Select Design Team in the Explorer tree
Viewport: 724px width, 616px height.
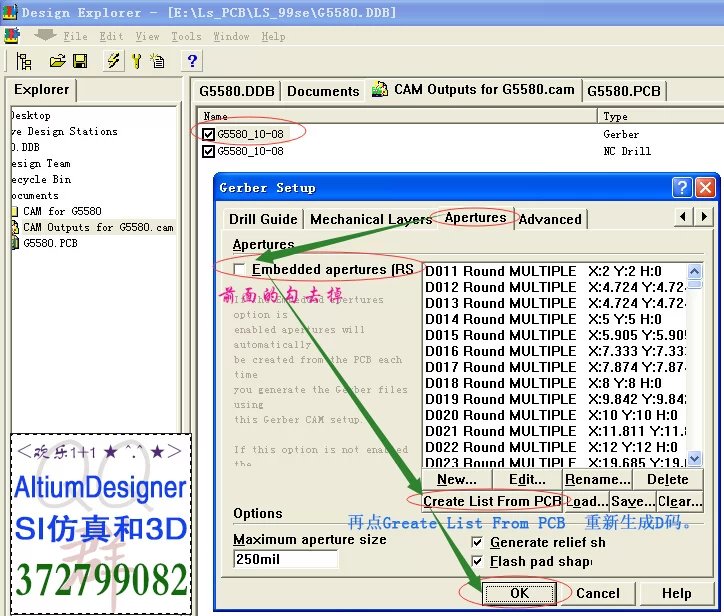click(x=41, y=163)
